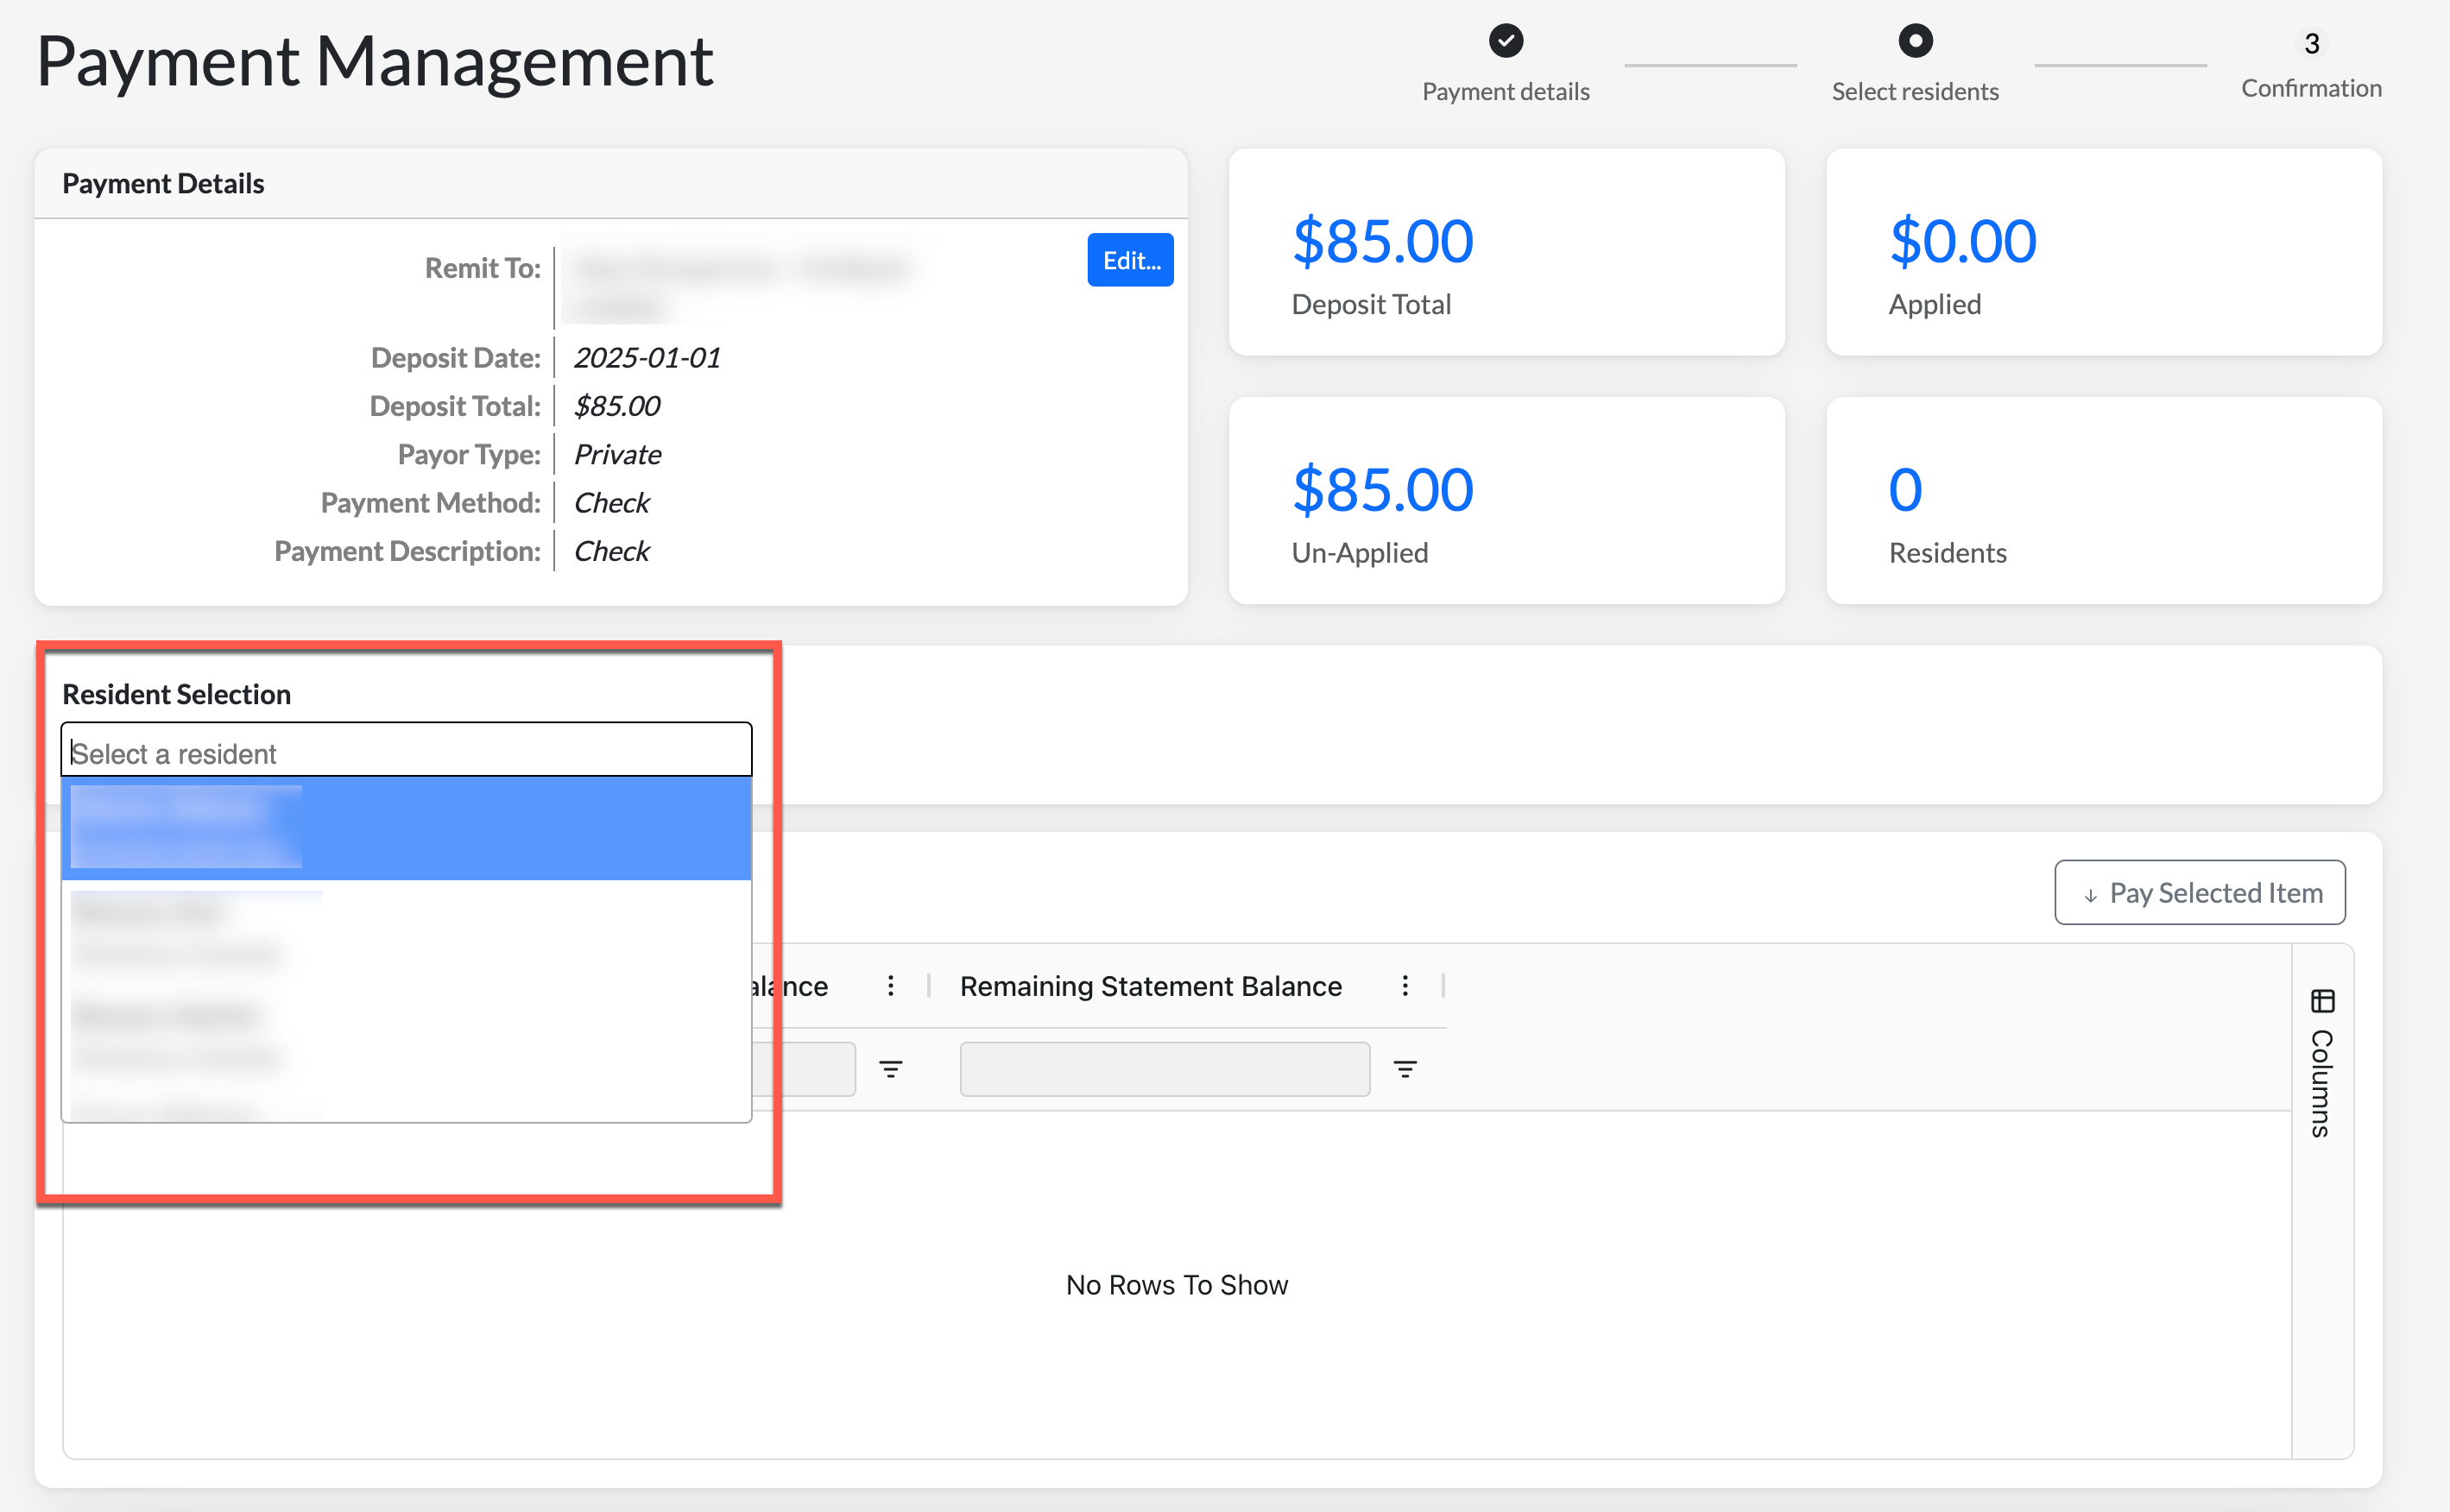Click the Payment details step label
2450x1512 pixels.
(1505, 92)
